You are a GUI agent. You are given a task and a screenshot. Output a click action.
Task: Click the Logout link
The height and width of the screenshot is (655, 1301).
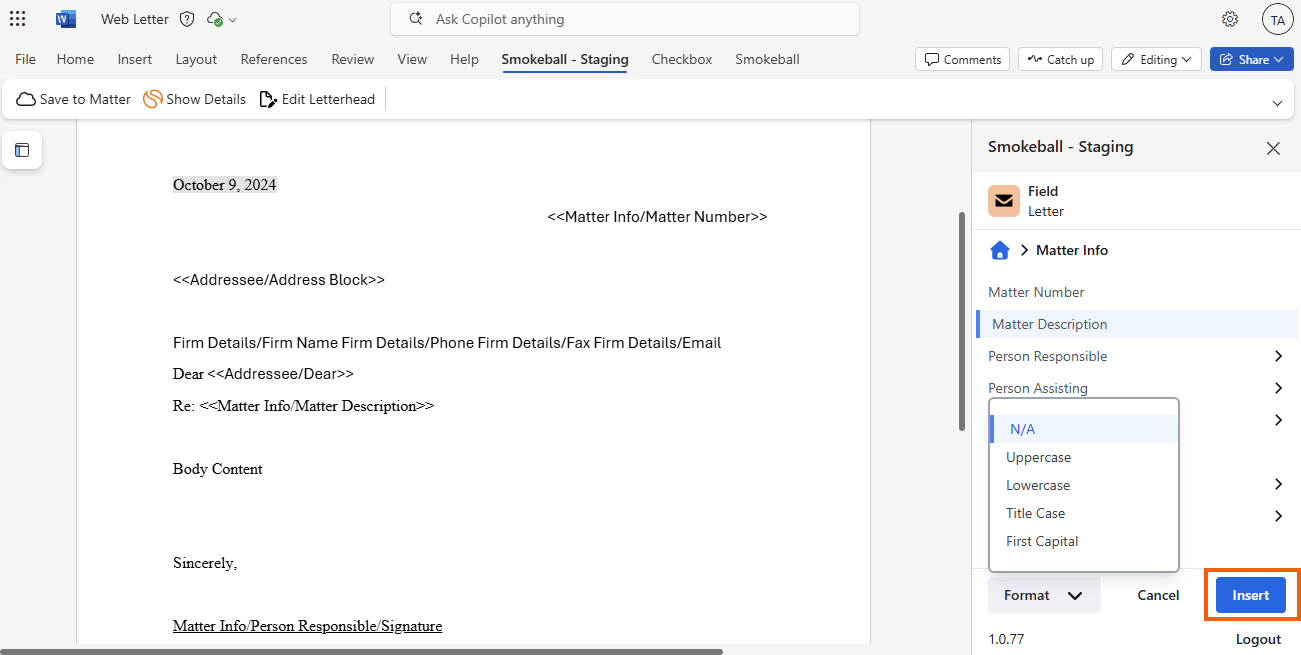point(1258,639)
